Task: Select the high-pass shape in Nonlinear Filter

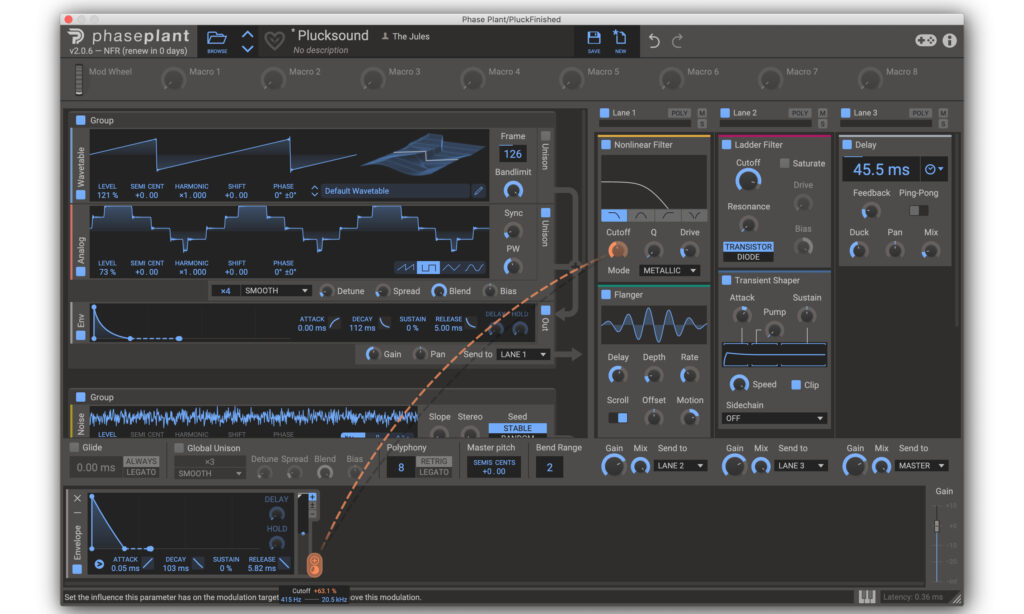Action: 667,216
